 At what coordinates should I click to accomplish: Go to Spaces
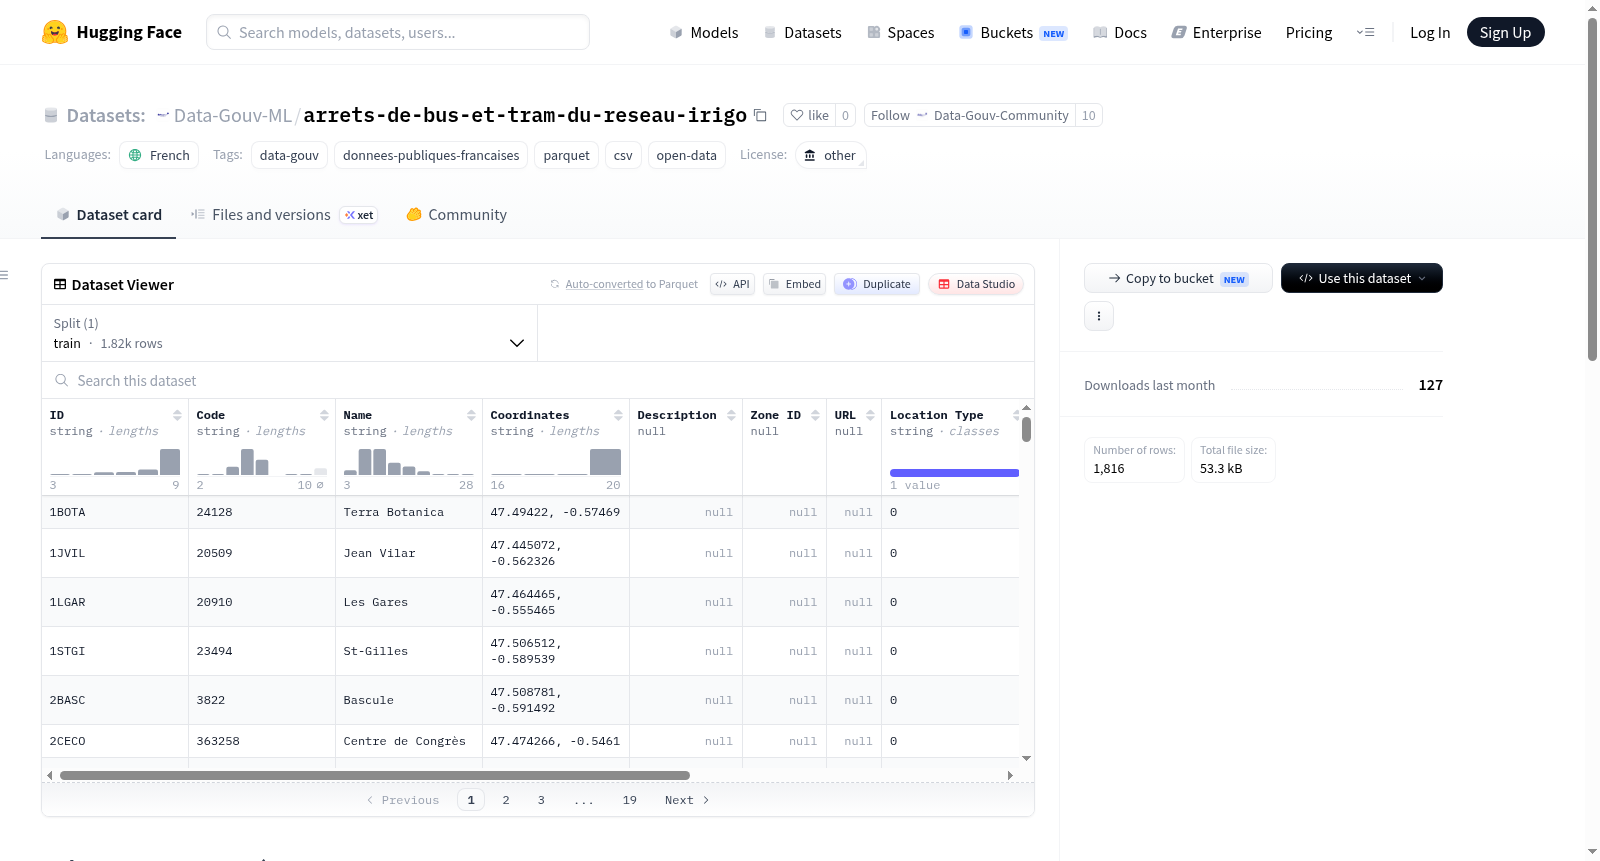click(x=901, y=32)
